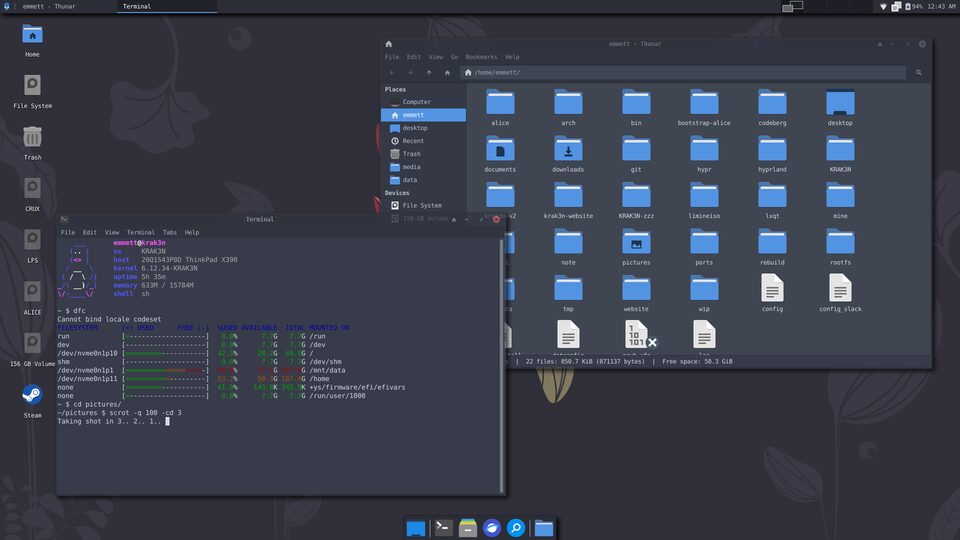Click the show desktop icon in dock

coord(416,528)
